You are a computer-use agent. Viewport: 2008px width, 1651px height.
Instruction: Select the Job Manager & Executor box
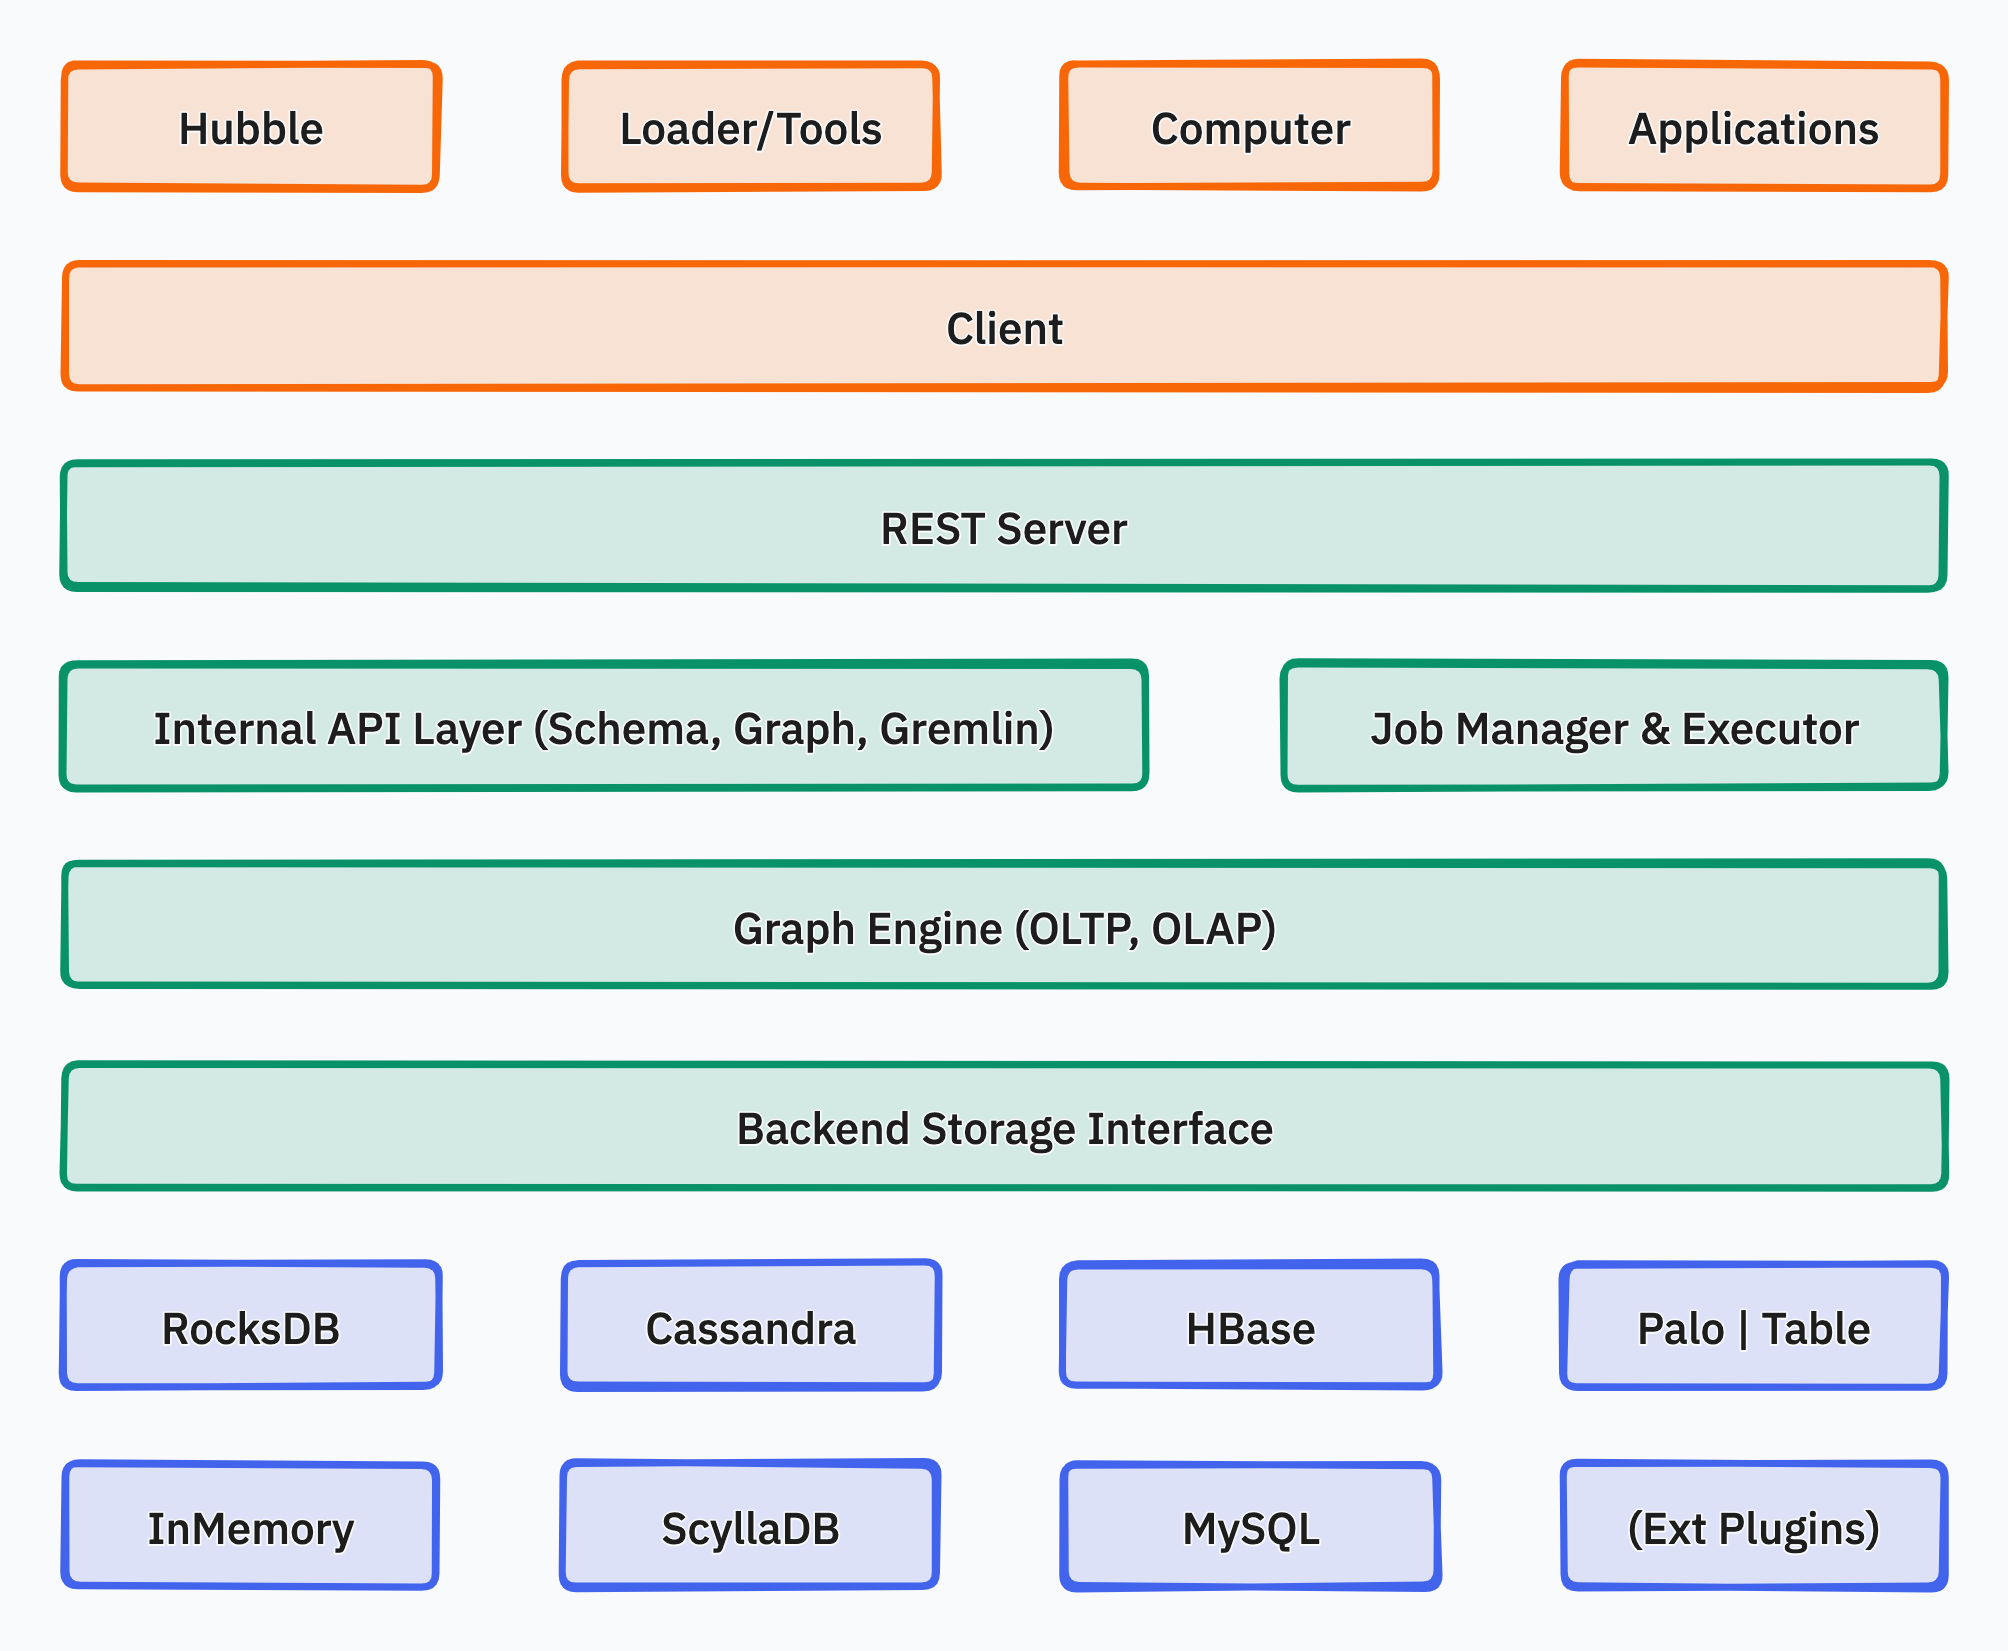click(1613, 727)
